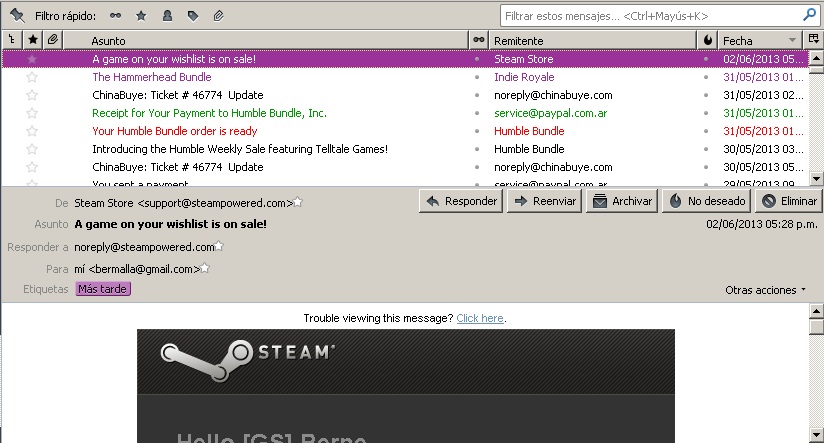This screenshot has height=443, width=824.
Task: Sort by junk flame column header
Action: click(x=708, y=40)
